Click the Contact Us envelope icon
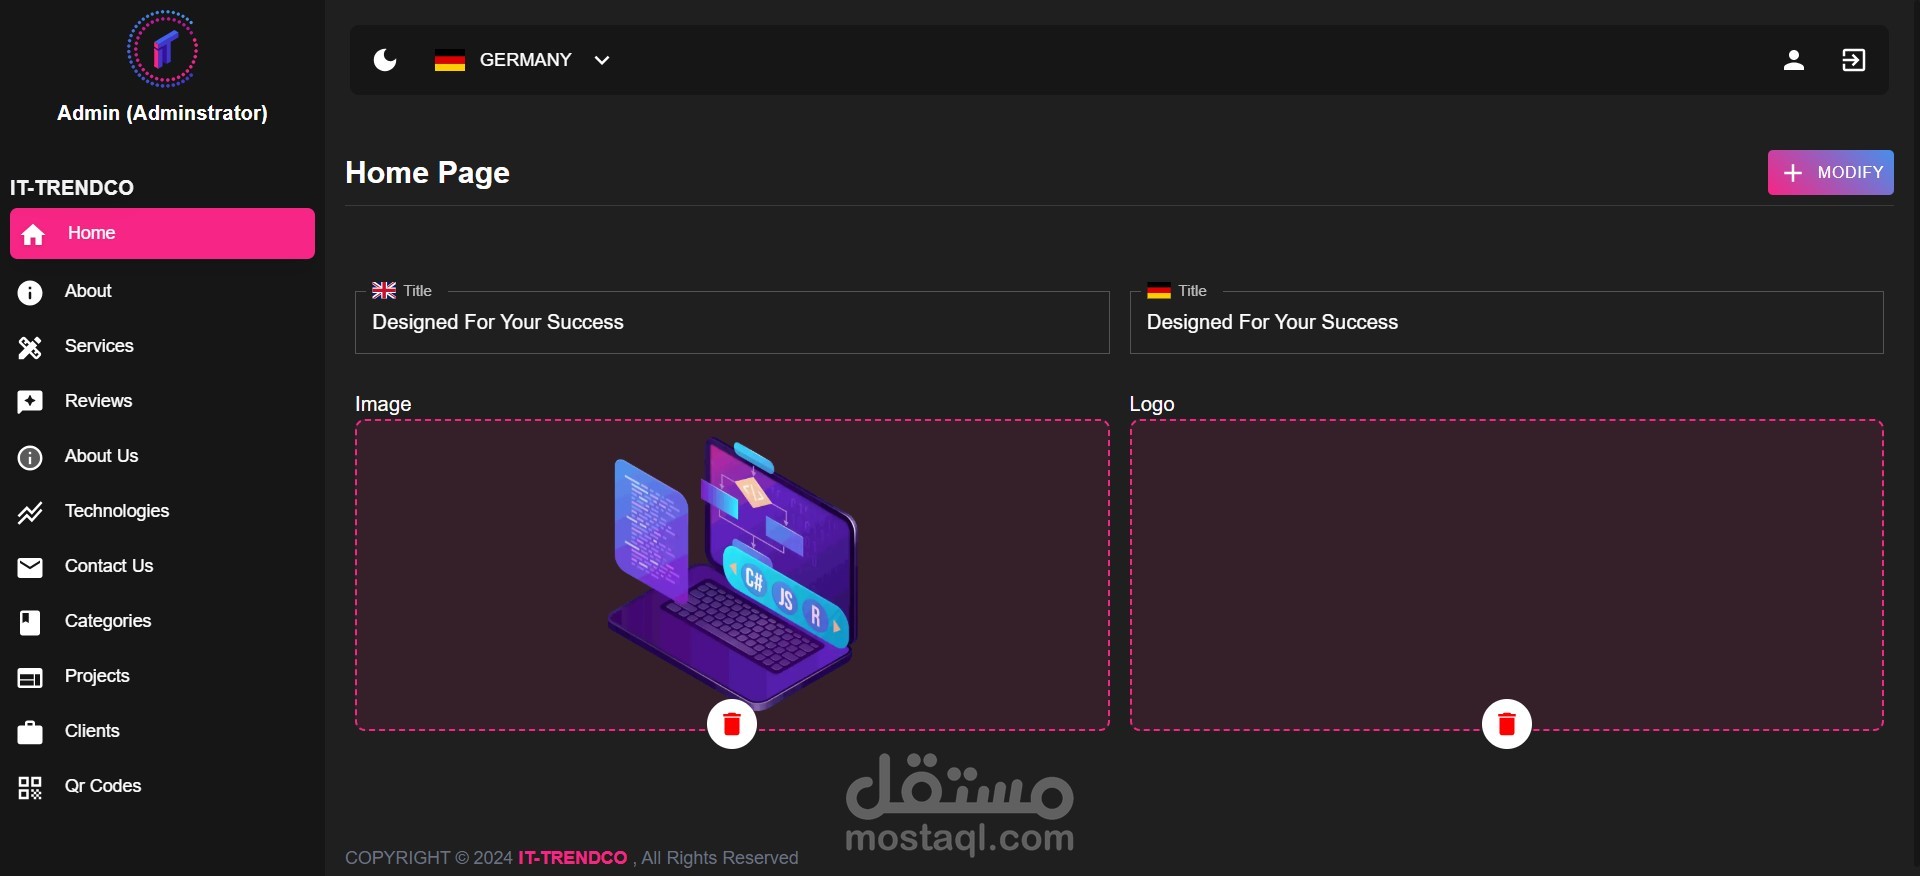This screenshot has height=876, width=1920. pos(30,568)
